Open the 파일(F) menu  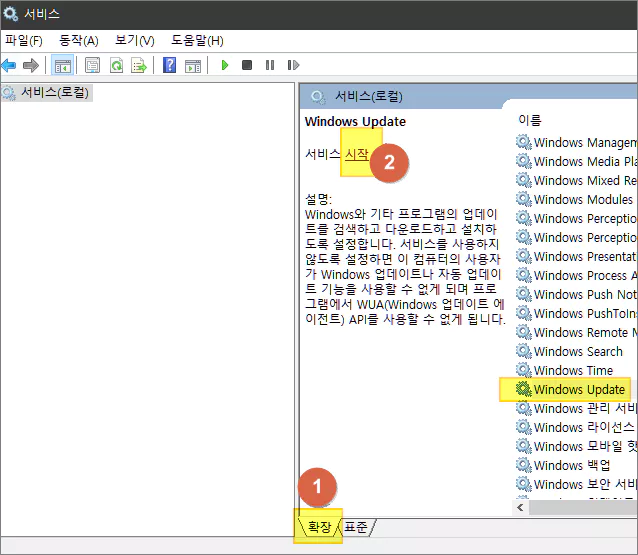24,41
